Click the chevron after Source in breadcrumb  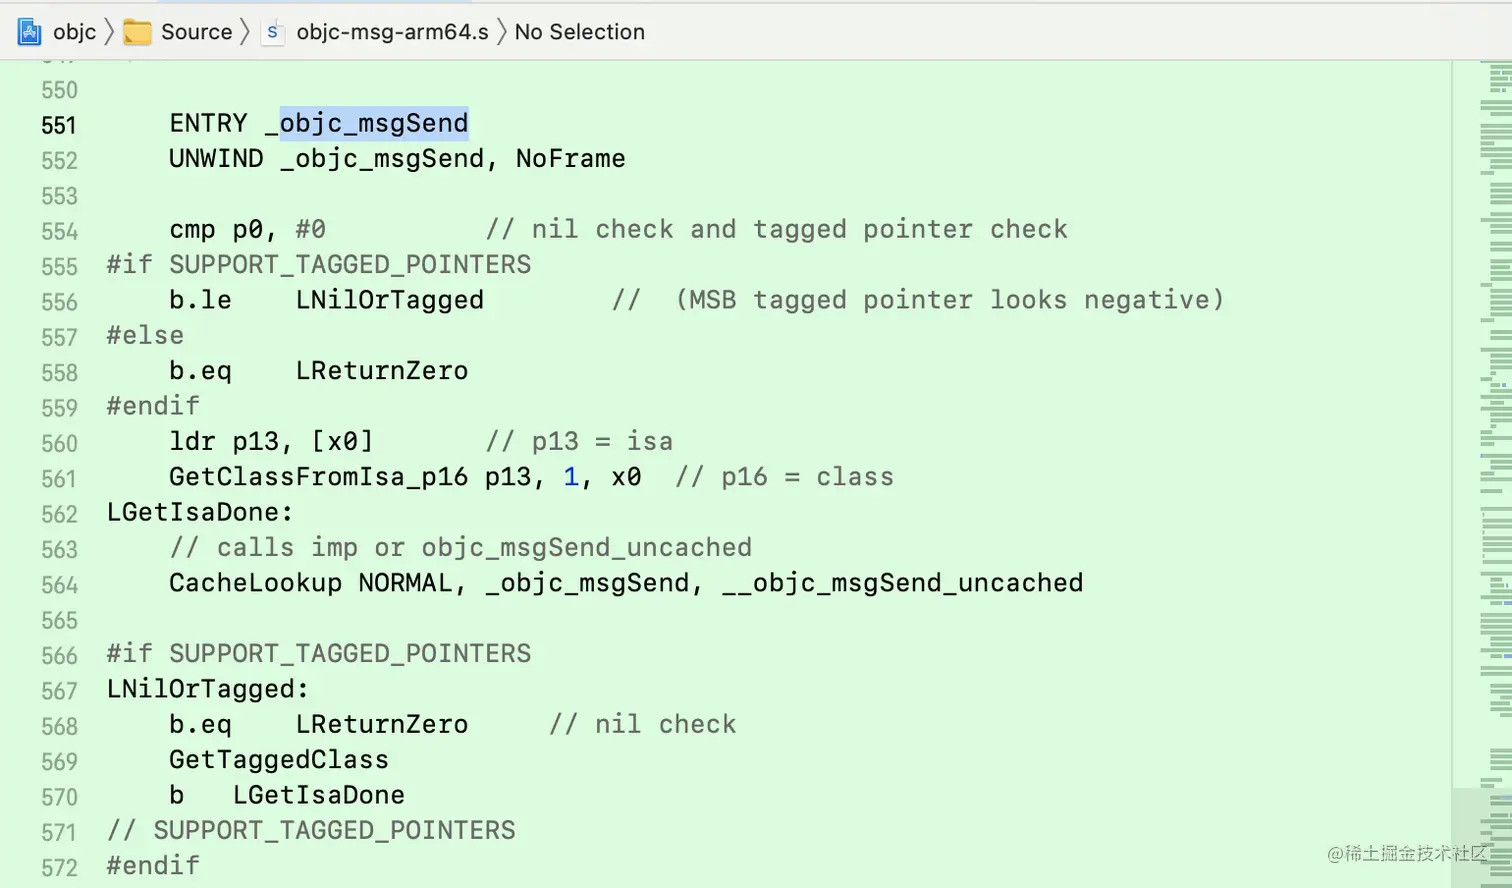tap(244, 32)
